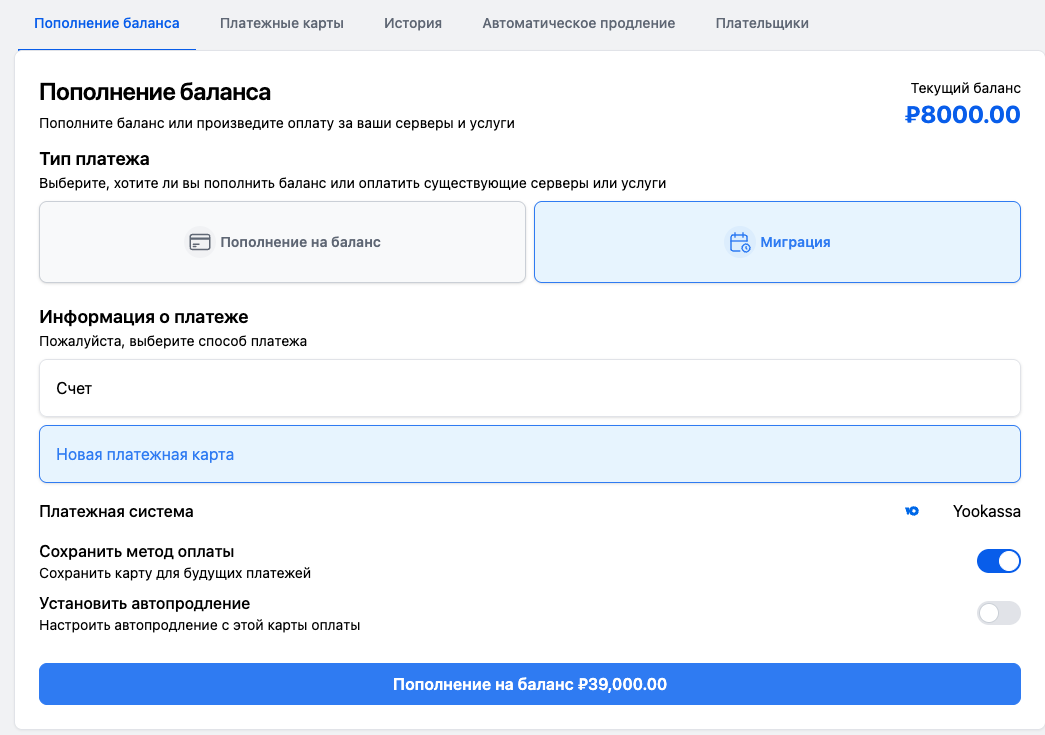Click the current balance amount ₽8000.00
Image resolution: width=1045 pixels, height=735 pixels.
pyautogui.click(x=962, y=115)
